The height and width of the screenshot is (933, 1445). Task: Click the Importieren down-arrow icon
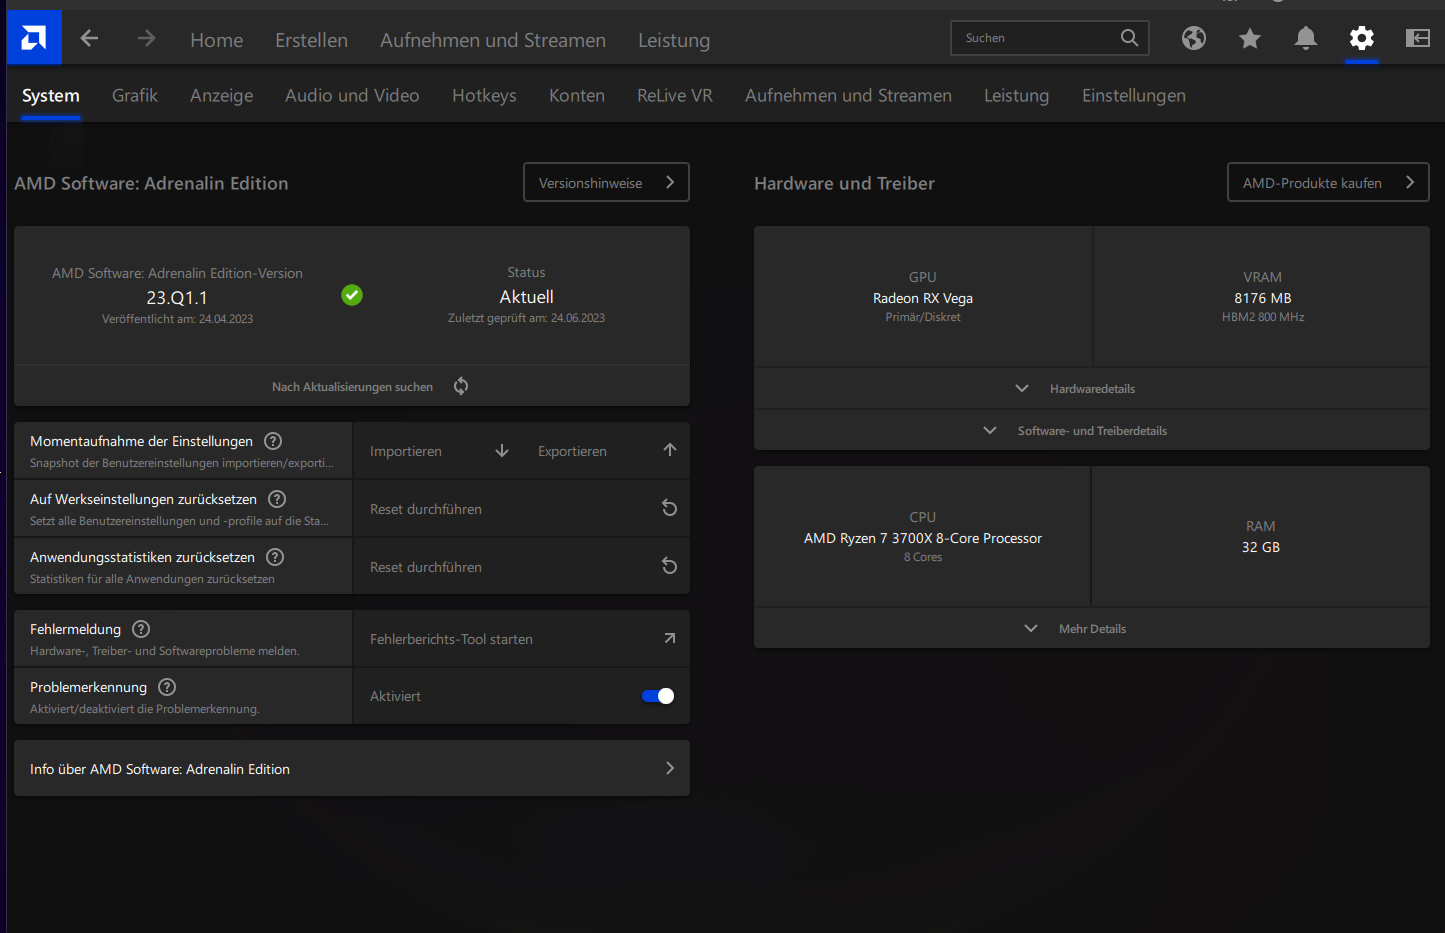pos(502,451)
